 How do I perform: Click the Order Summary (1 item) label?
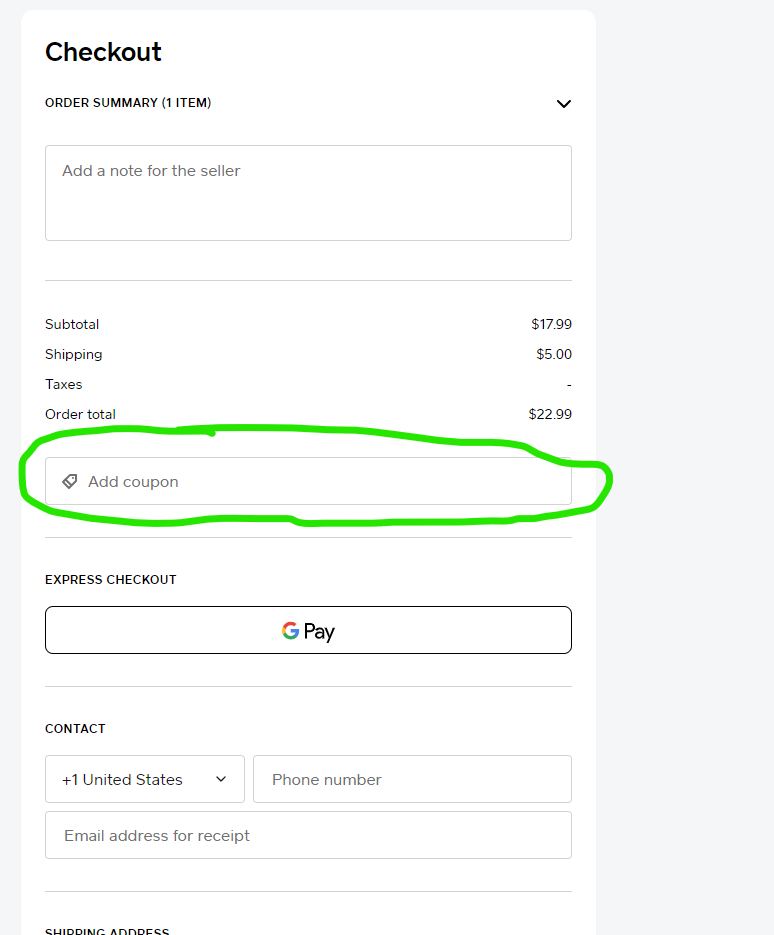[x=128, y=103]
